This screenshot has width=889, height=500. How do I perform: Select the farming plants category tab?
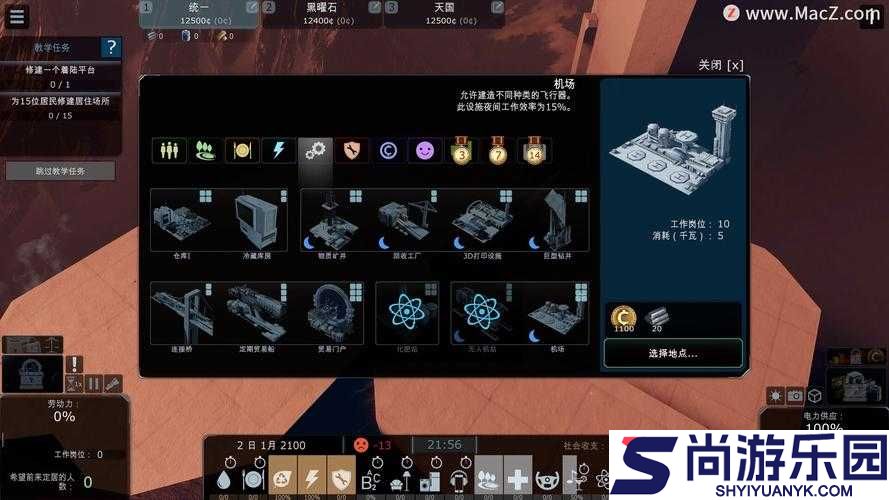coord(205,151)
